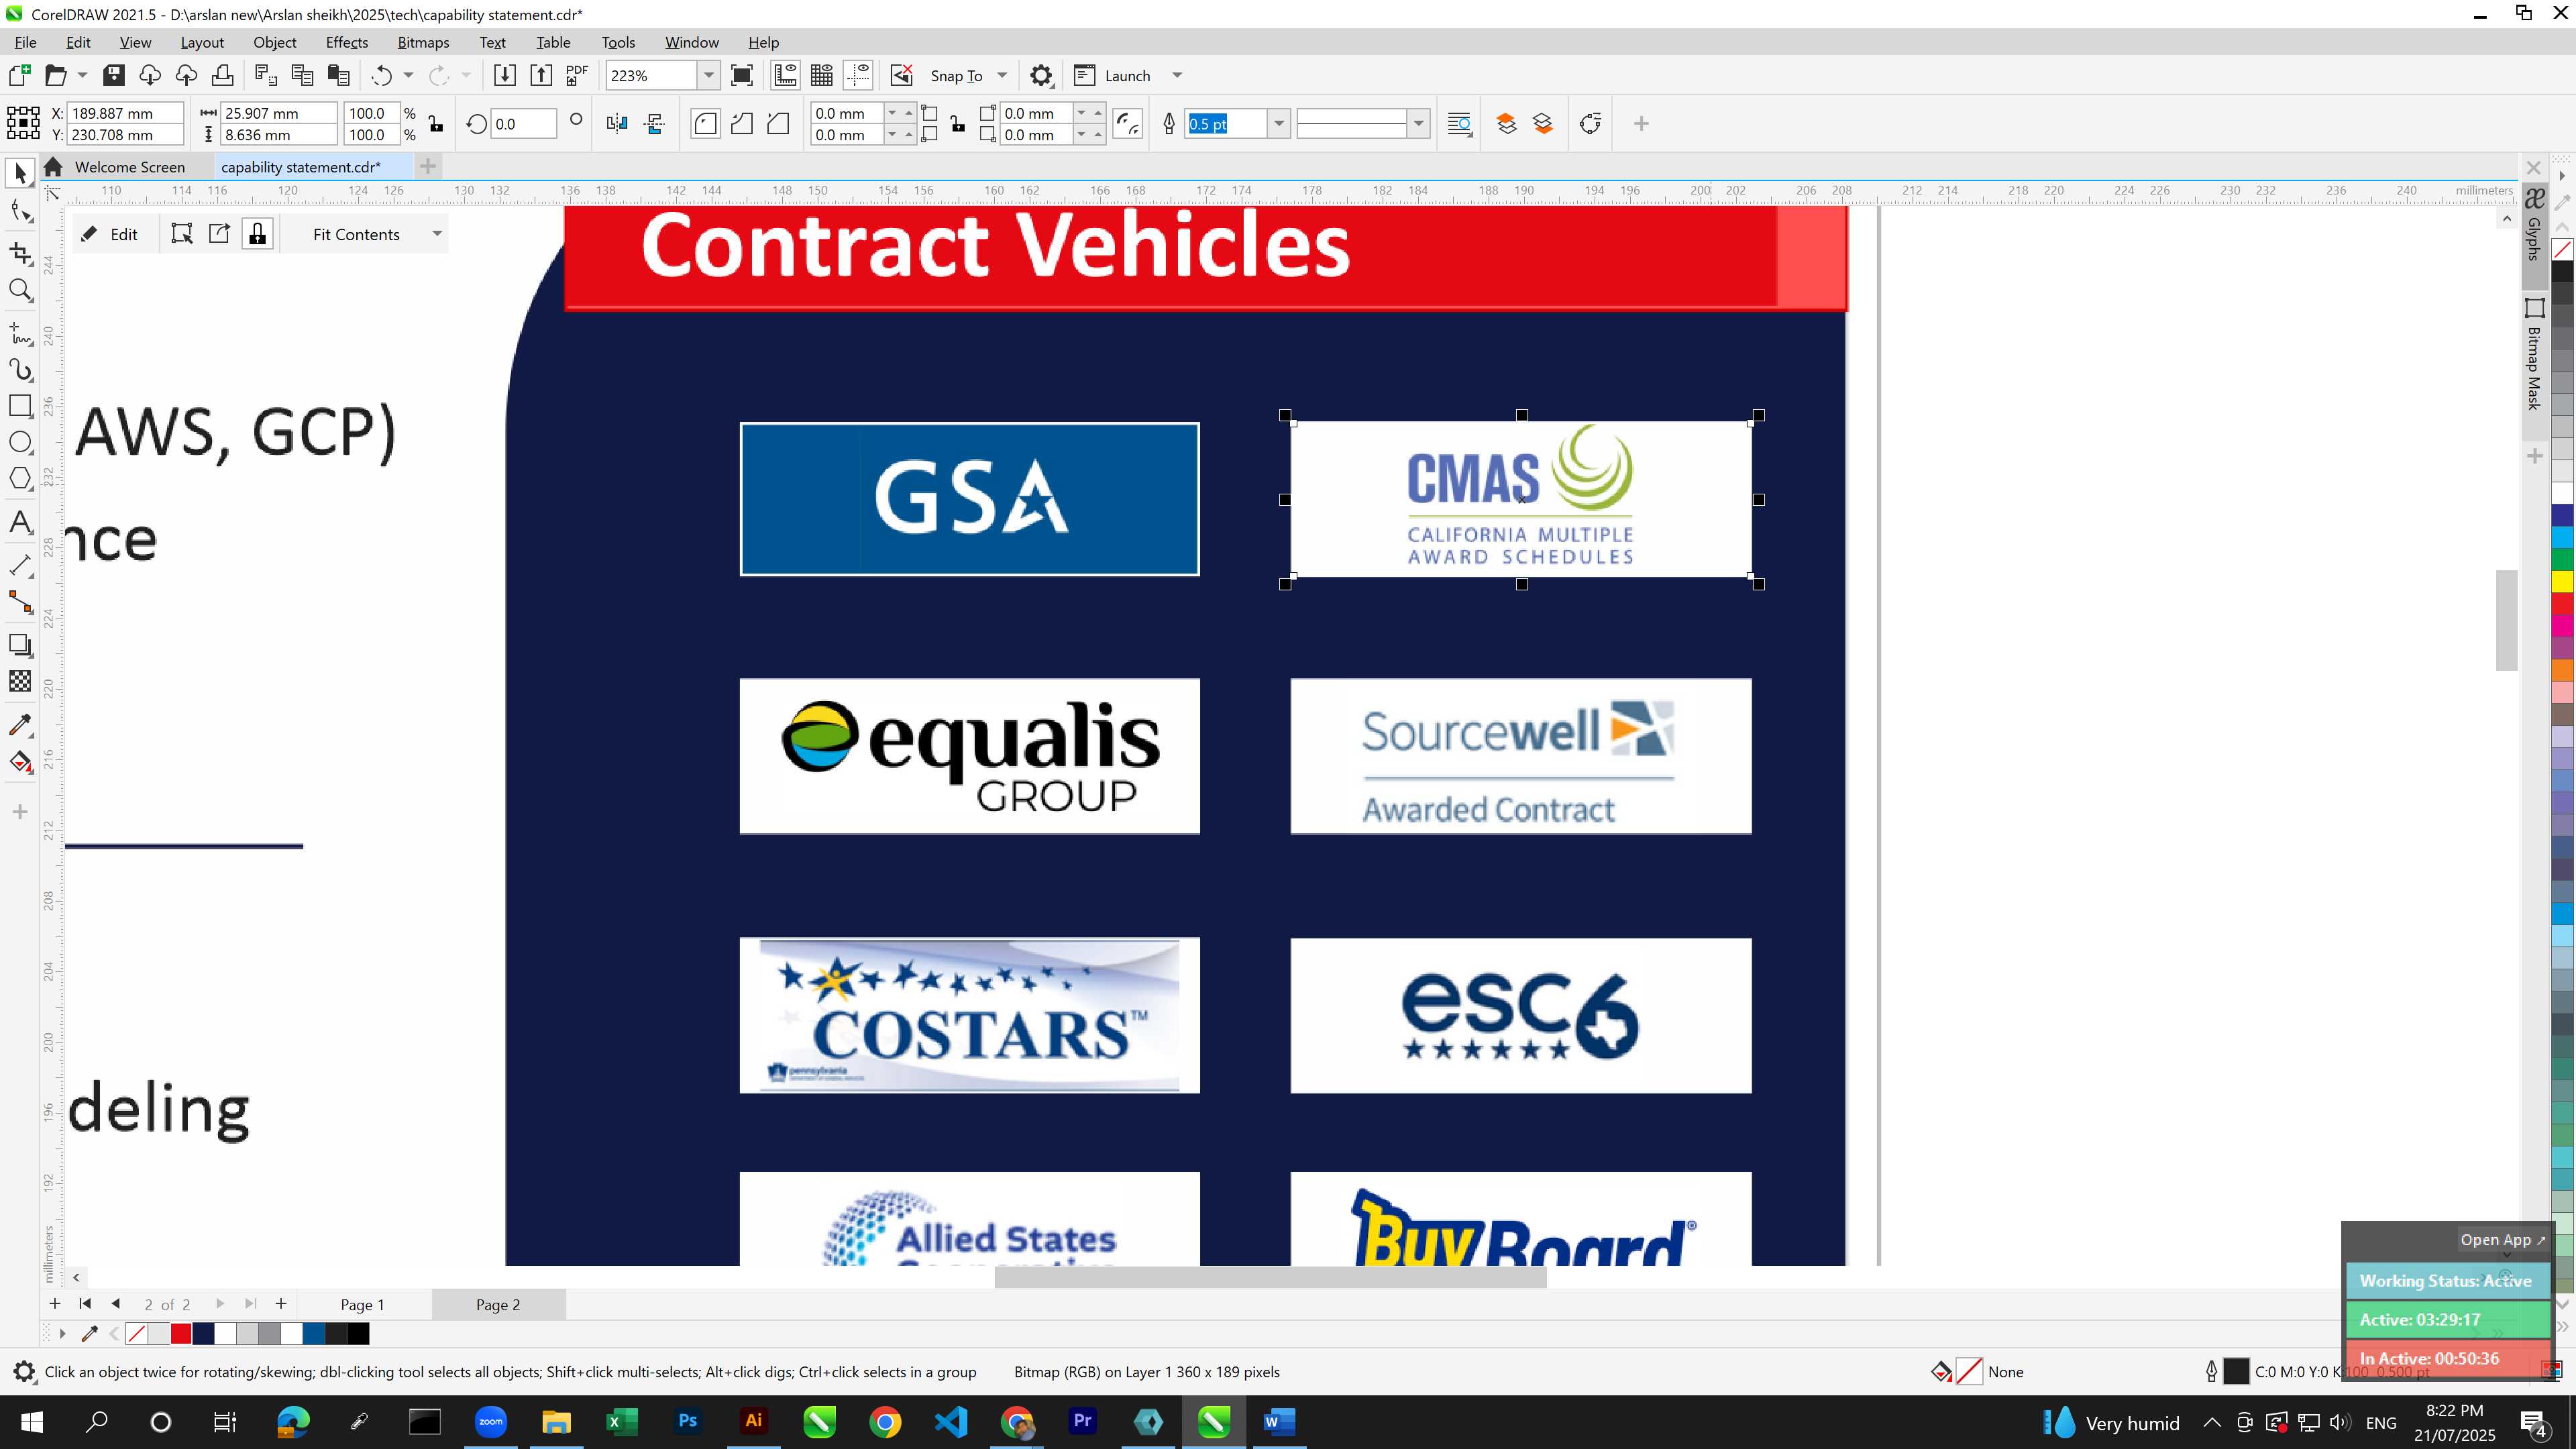Select the Zoom tool in the toolbox

pyautogui.click(x=20, y=290)
